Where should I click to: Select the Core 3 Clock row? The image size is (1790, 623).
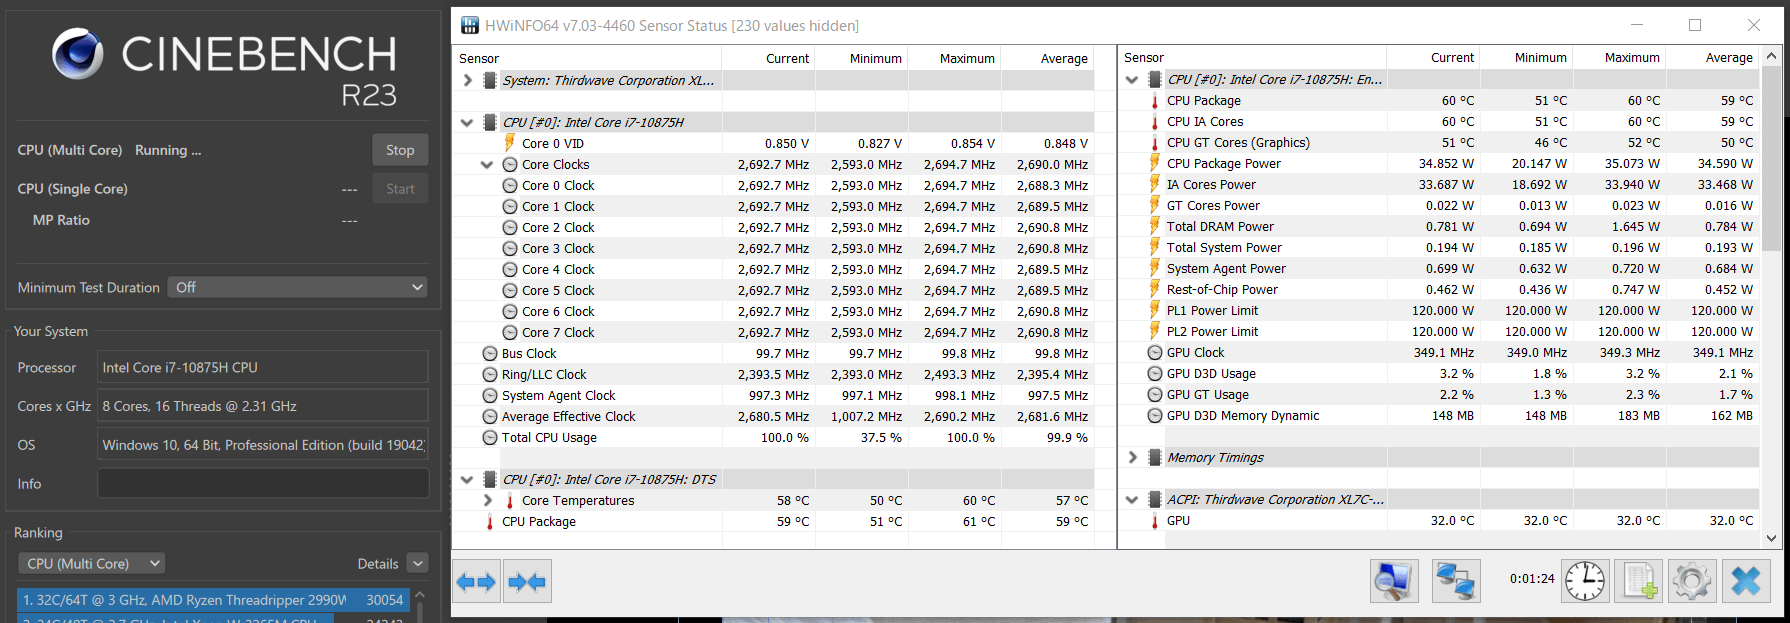pyautogui.click(x=775, y=248)
